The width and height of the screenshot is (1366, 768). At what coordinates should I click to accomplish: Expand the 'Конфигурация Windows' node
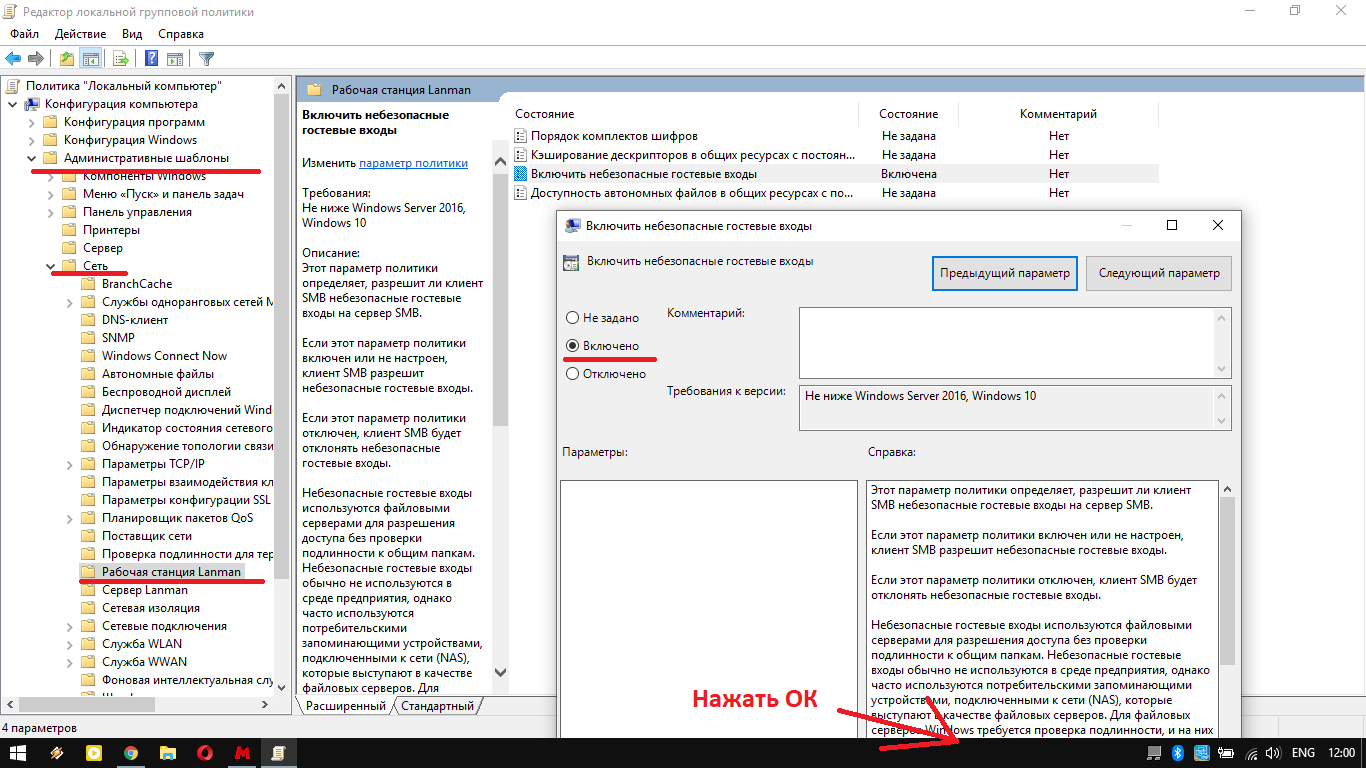point(30,140)
